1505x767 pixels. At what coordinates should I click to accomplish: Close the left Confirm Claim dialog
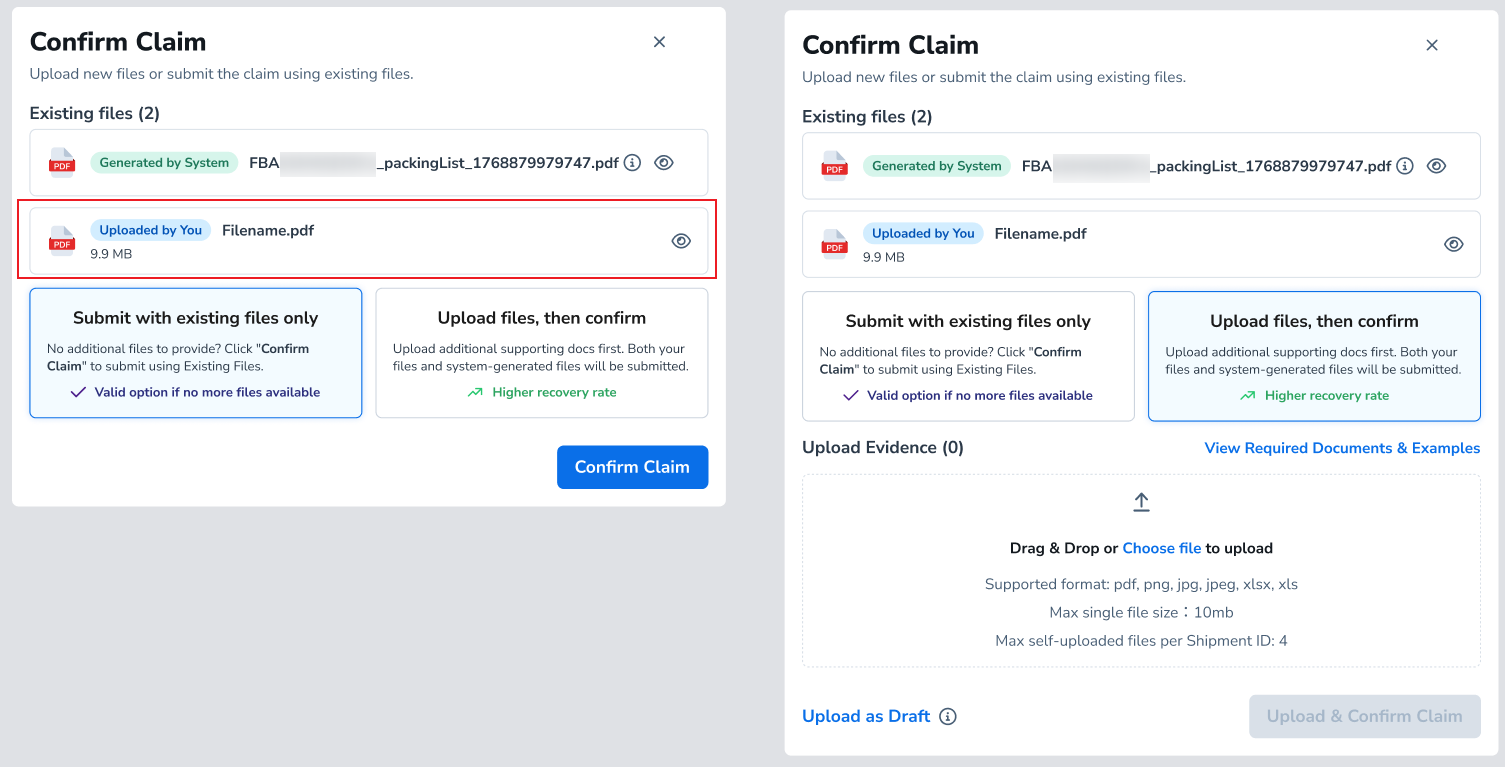[659, 42]
